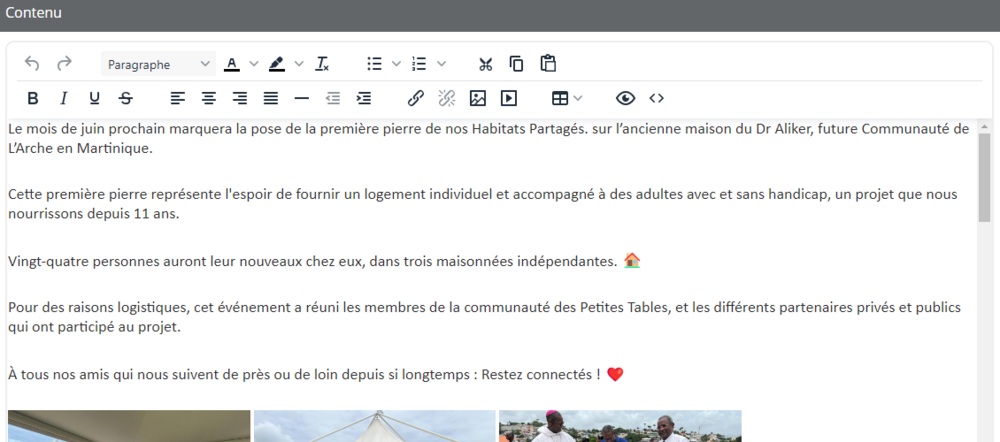
Task: Toggle italic formatting
Action: (63, 98)
